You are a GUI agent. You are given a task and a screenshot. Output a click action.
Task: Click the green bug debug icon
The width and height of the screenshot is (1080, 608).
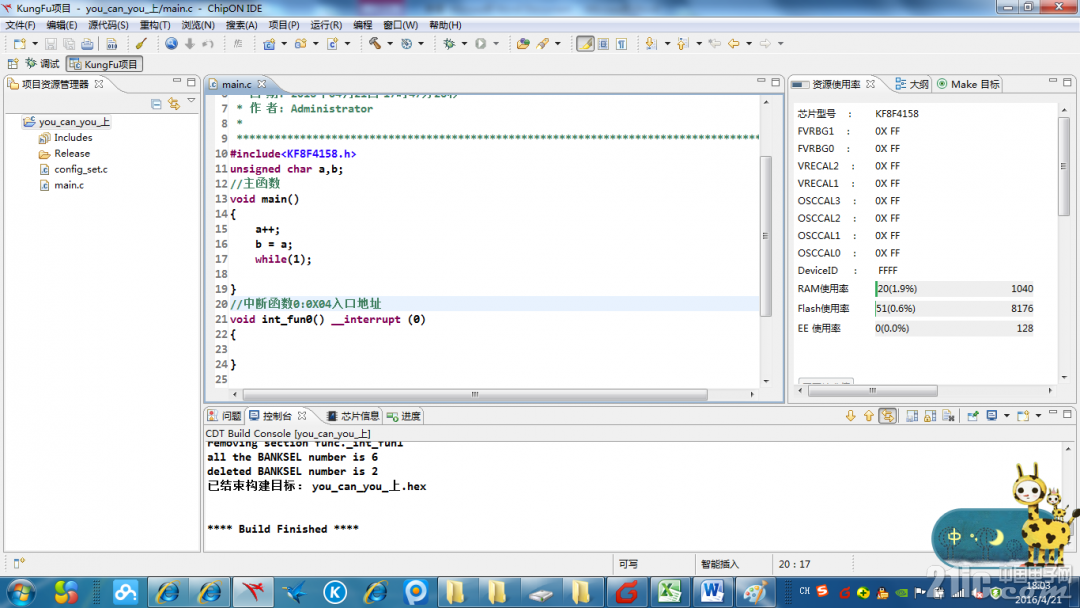click(449, 43)
